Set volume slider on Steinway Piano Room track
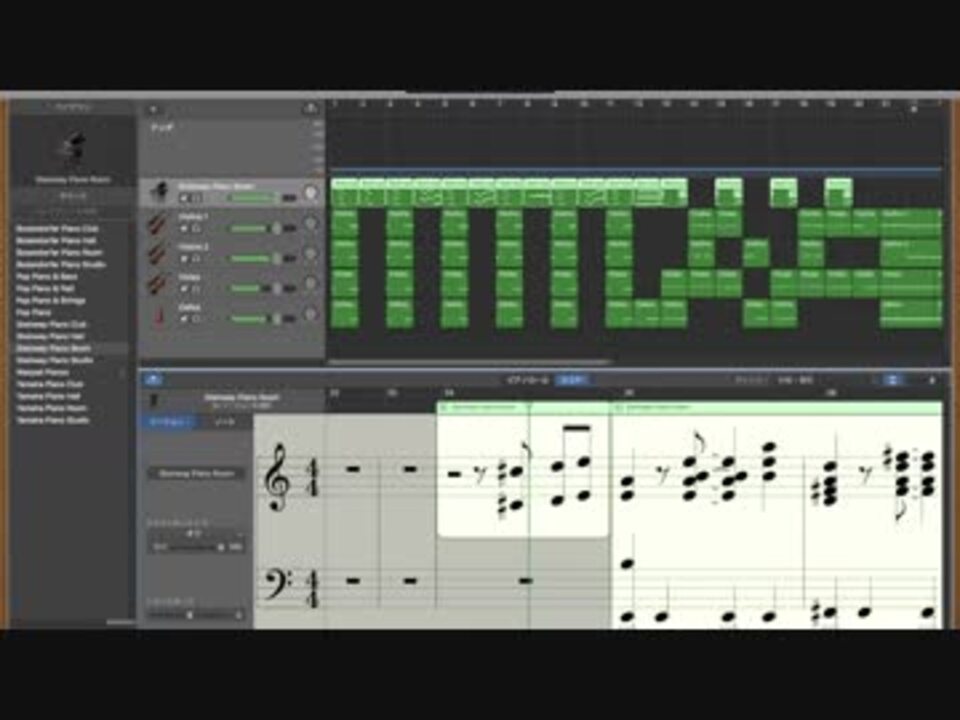The width and height of the screenshot is (960, 720). pos(261,198)
